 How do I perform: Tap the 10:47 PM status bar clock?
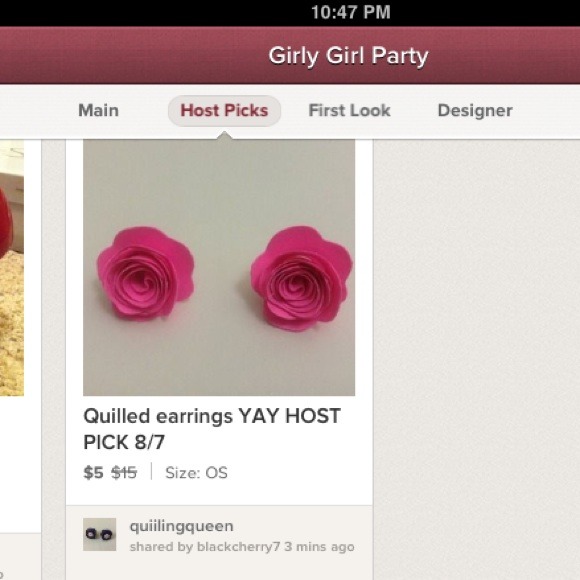click(351, 12)
